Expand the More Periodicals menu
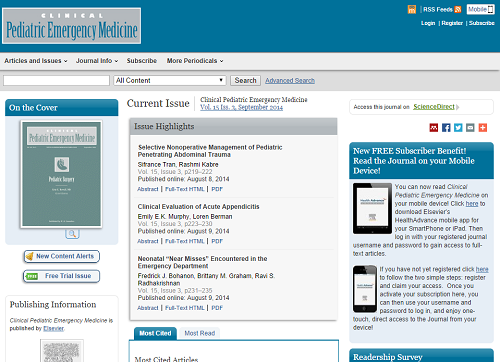Image resolution: width=500 pixels, height=362 pixels. [x=195, y=61]
